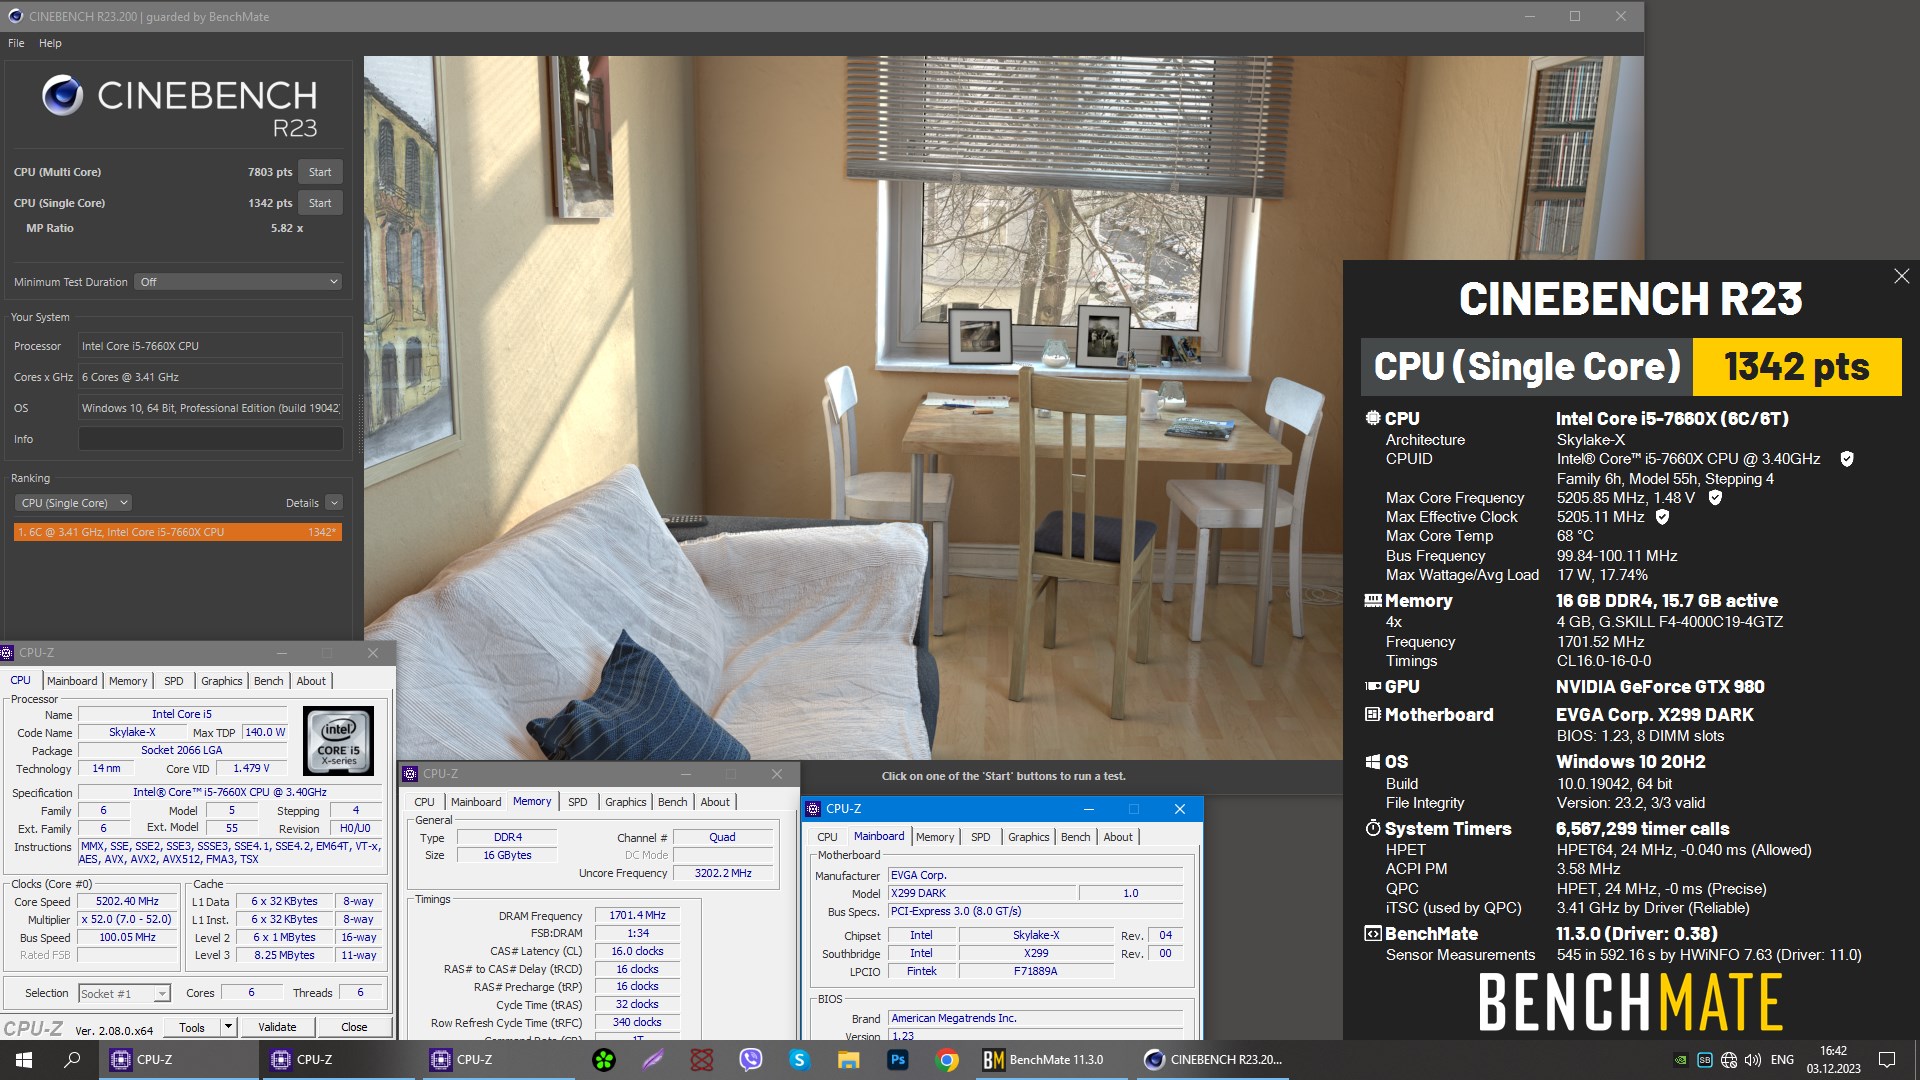1920x1080 pixels.
Task: Click the Multiplier value x 52.0 (7.0 - 52.0)
Action: [127, 920]
